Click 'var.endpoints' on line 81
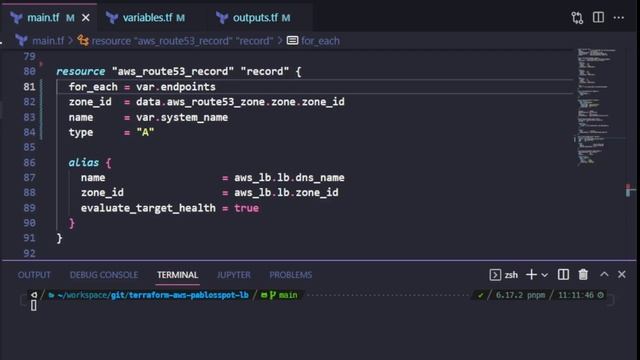 tap(176, 87)
